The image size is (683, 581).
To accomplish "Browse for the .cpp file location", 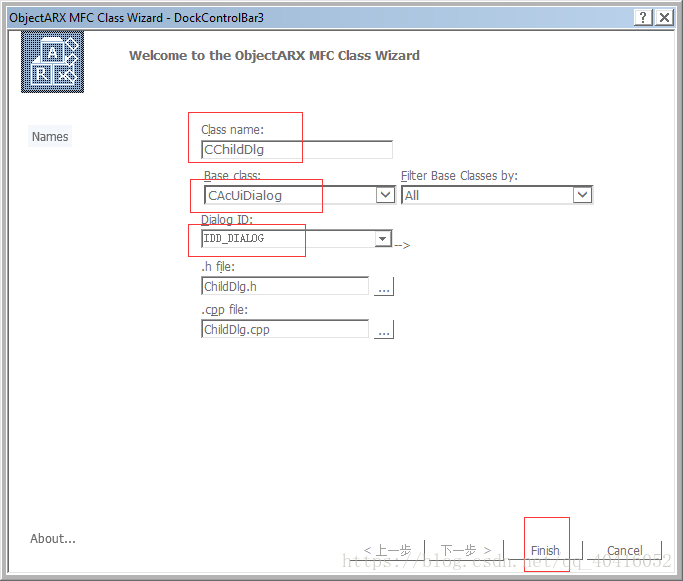I will (x=384, y=329).
